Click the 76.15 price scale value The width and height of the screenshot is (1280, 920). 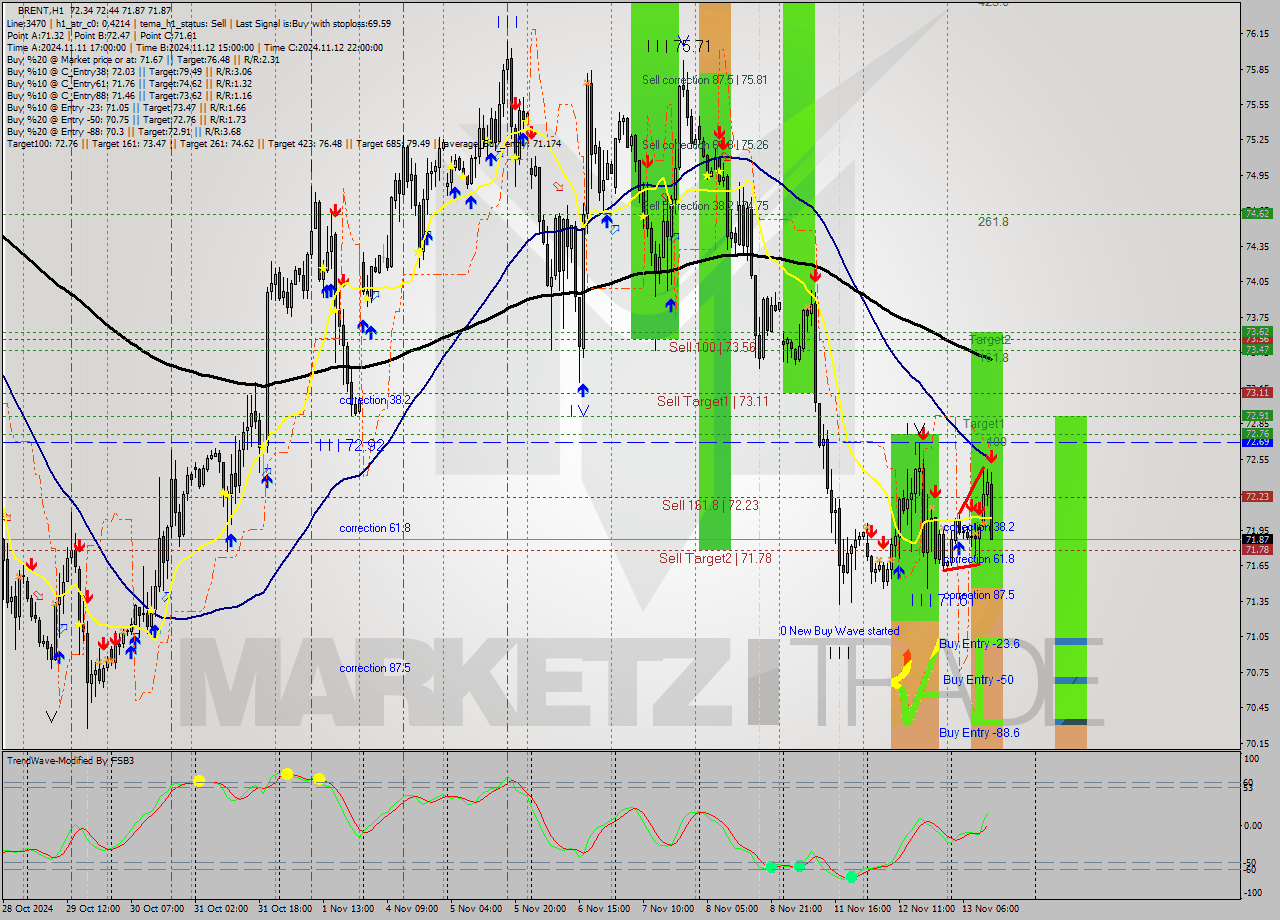1258,34
